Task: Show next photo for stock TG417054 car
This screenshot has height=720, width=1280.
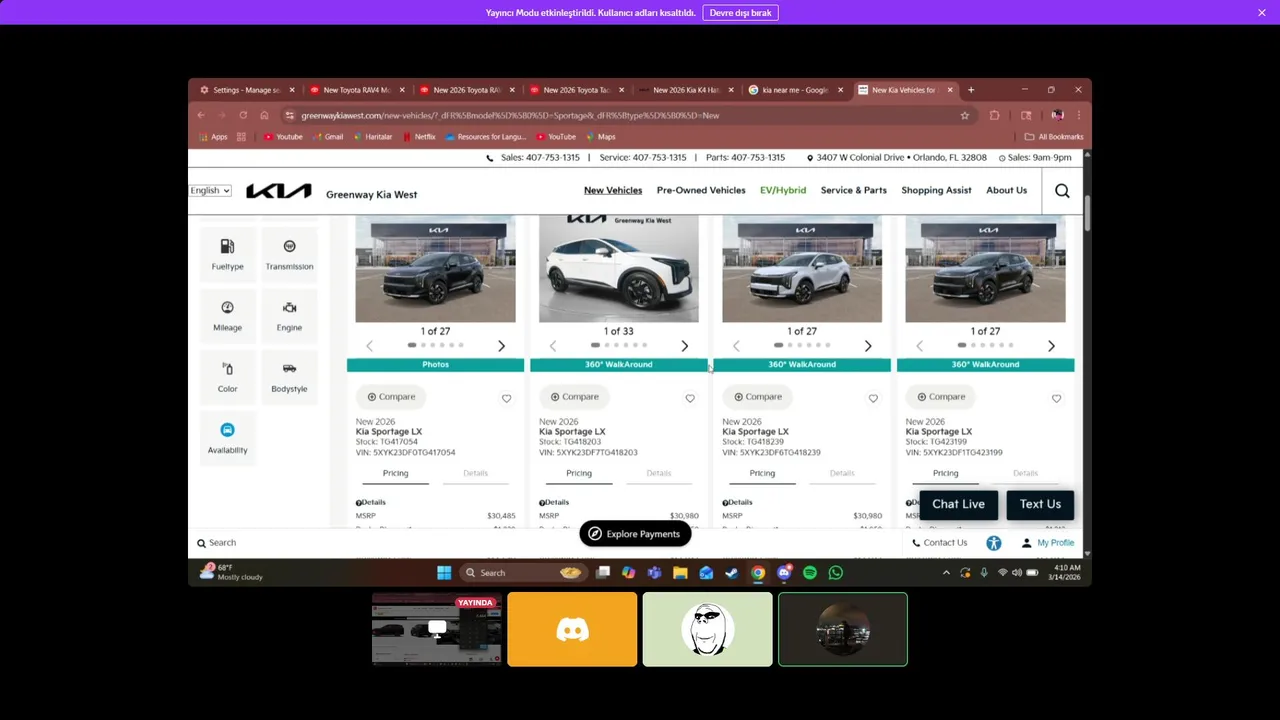Action: coord(502,346)
